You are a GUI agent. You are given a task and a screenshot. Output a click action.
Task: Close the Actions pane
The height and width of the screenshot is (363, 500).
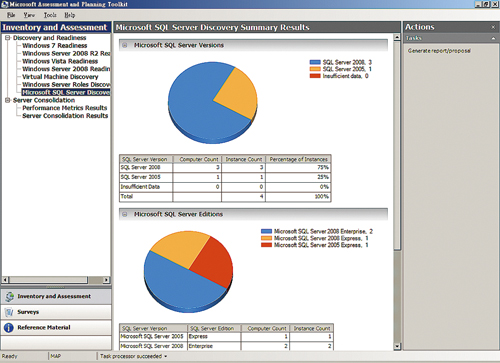[493, 27]
